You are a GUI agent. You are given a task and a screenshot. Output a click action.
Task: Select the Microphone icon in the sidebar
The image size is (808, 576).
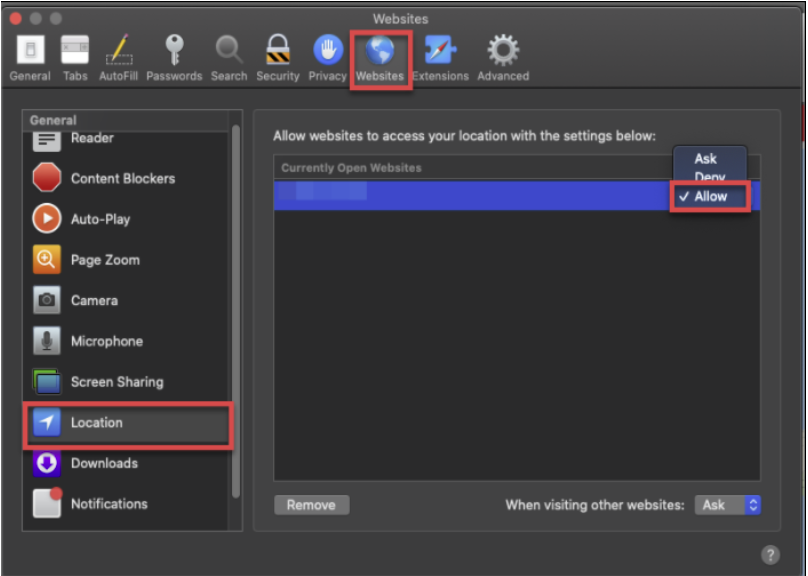click(x=46, y=341)
